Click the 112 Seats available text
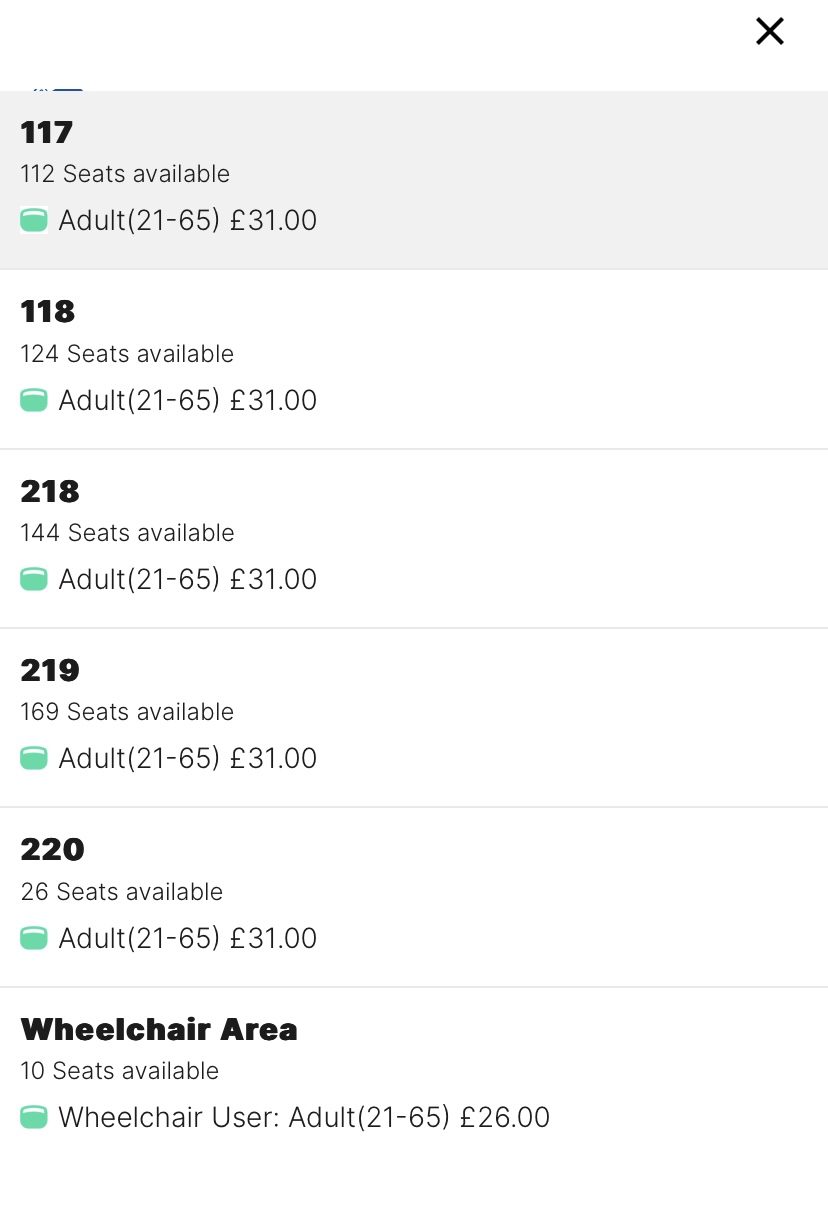The height and width of the screenshot is (1207, 828). coord(125,174)
